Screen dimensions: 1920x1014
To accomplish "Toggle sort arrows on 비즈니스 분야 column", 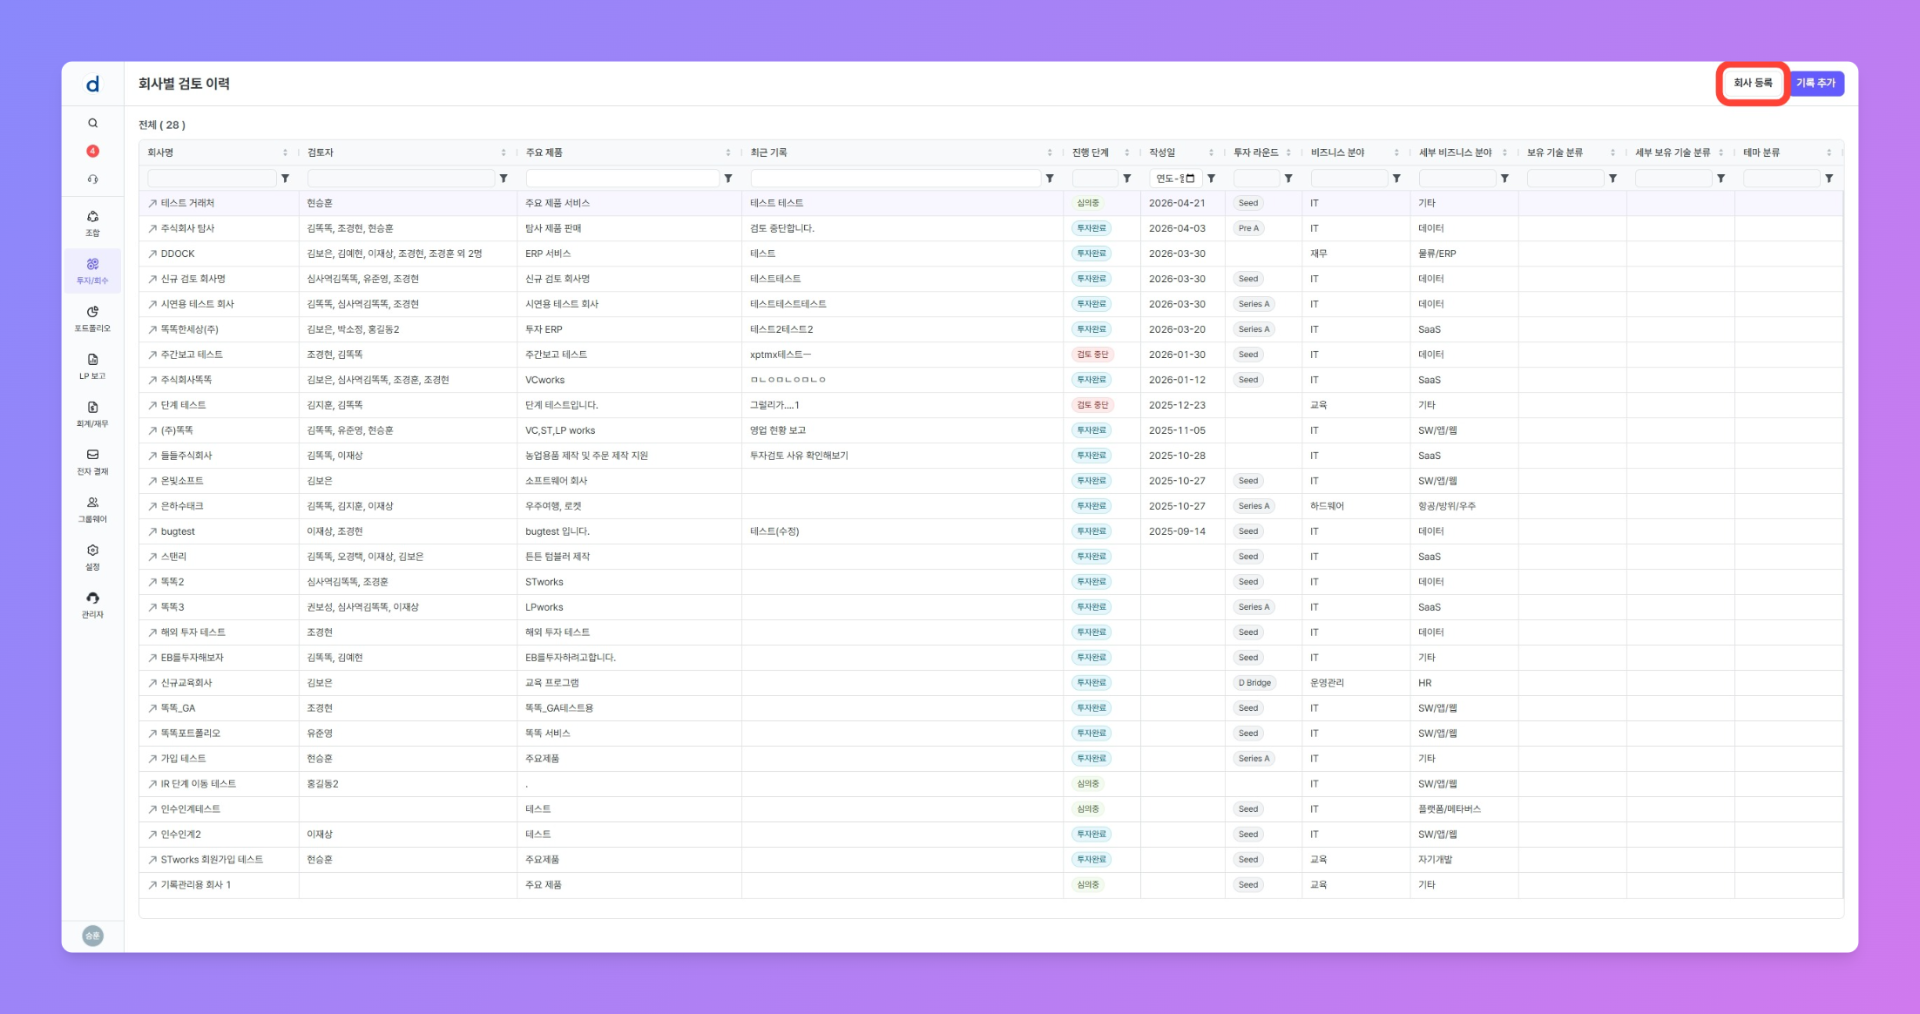I will [x=1396, y=152].
